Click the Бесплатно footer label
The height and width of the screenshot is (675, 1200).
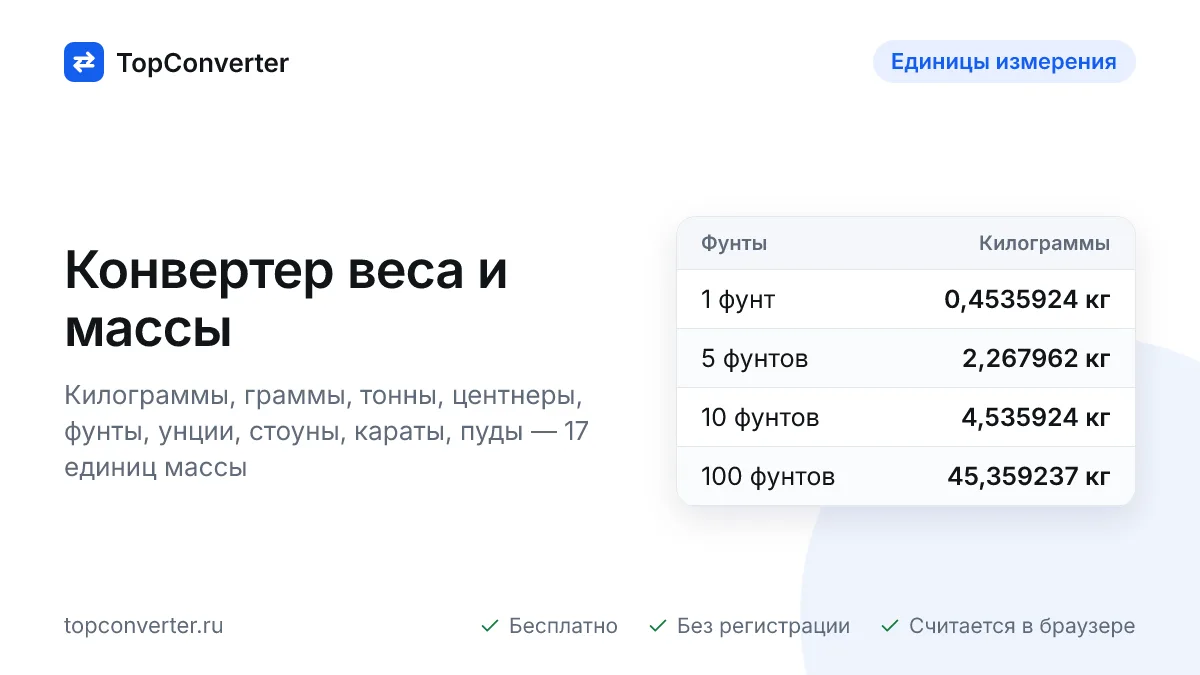point(563,626)
